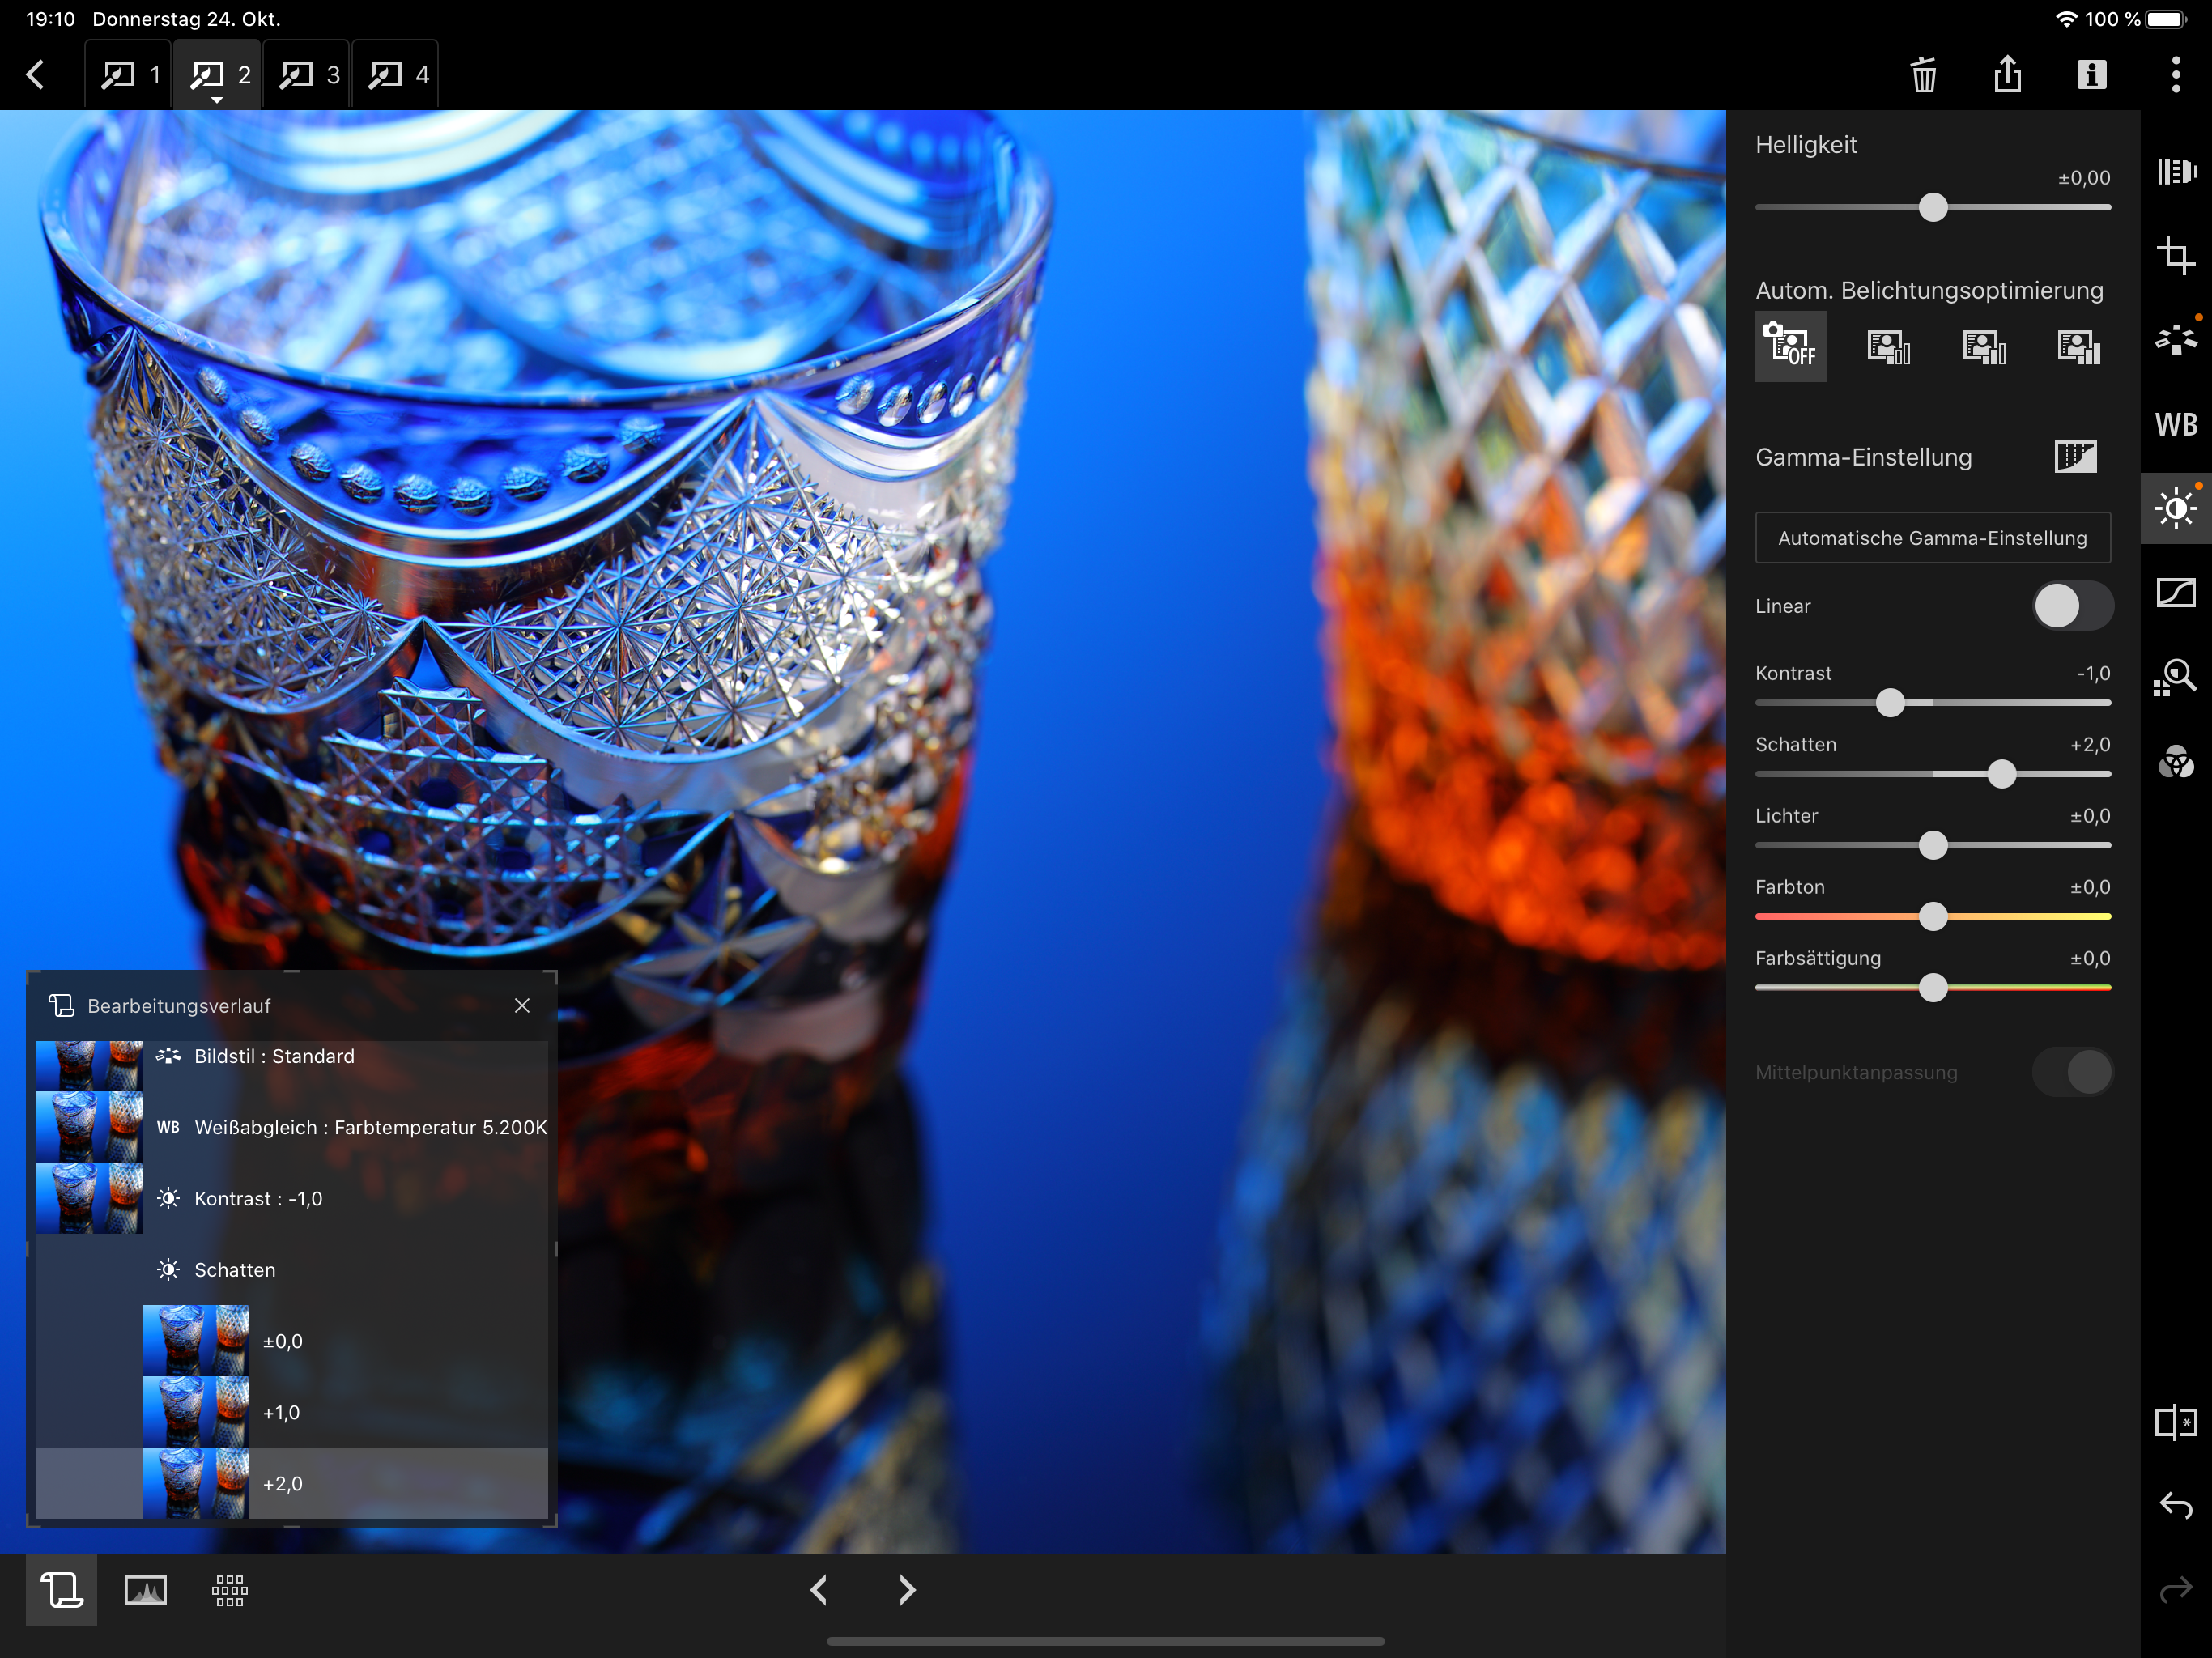
Task: Toggle the edit history panel button
Action: coord(61,1589)
